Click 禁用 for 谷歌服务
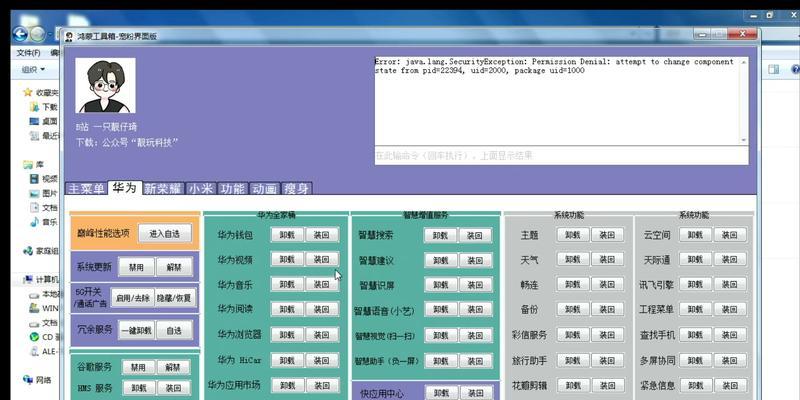Screen dimensions: 800x400 [138, 367]
